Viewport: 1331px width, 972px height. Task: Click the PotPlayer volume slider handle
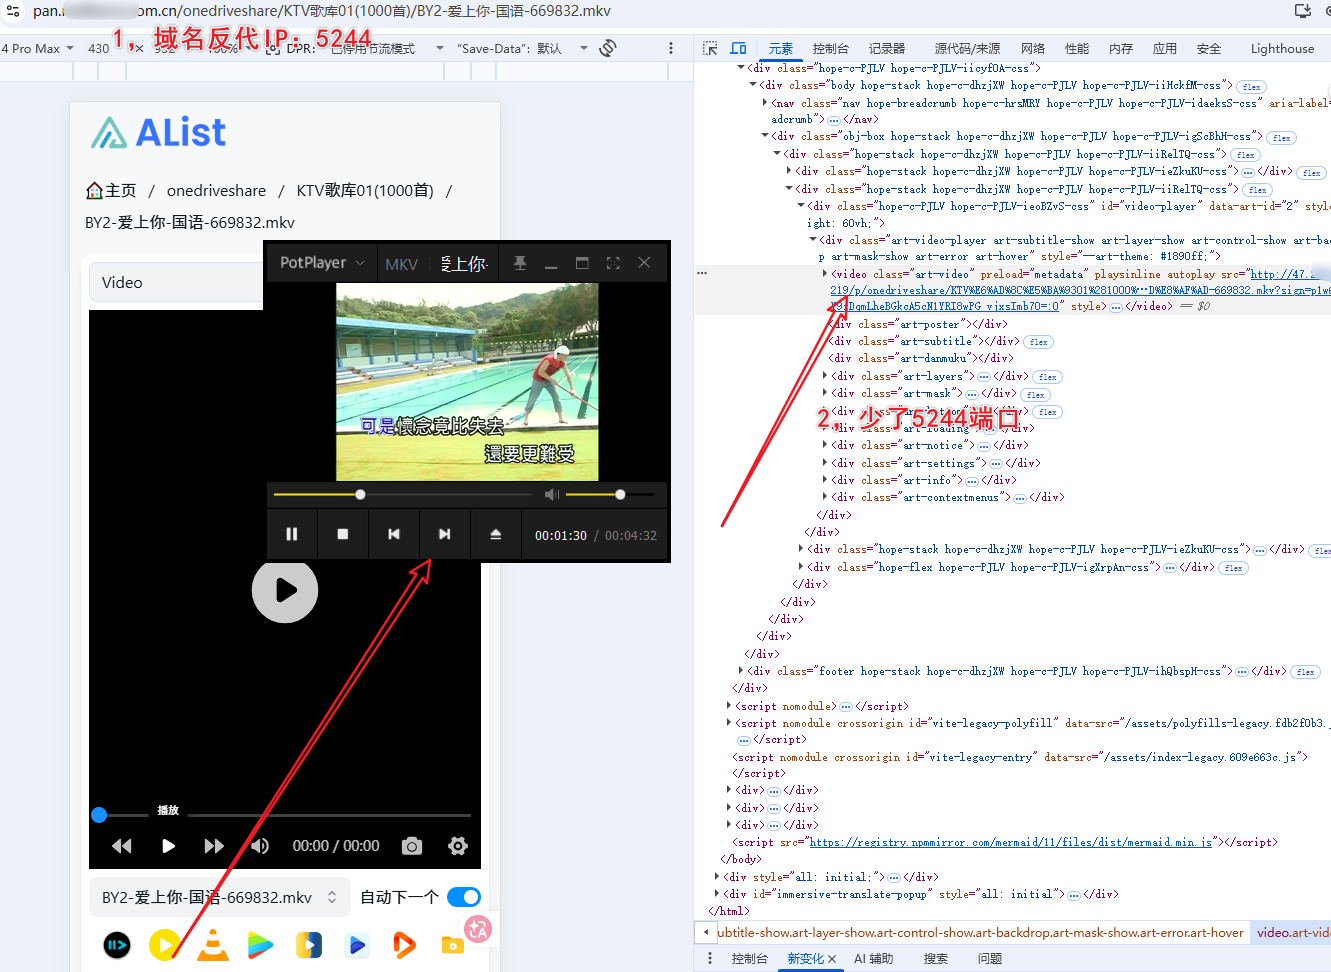(x=620, y=494)
